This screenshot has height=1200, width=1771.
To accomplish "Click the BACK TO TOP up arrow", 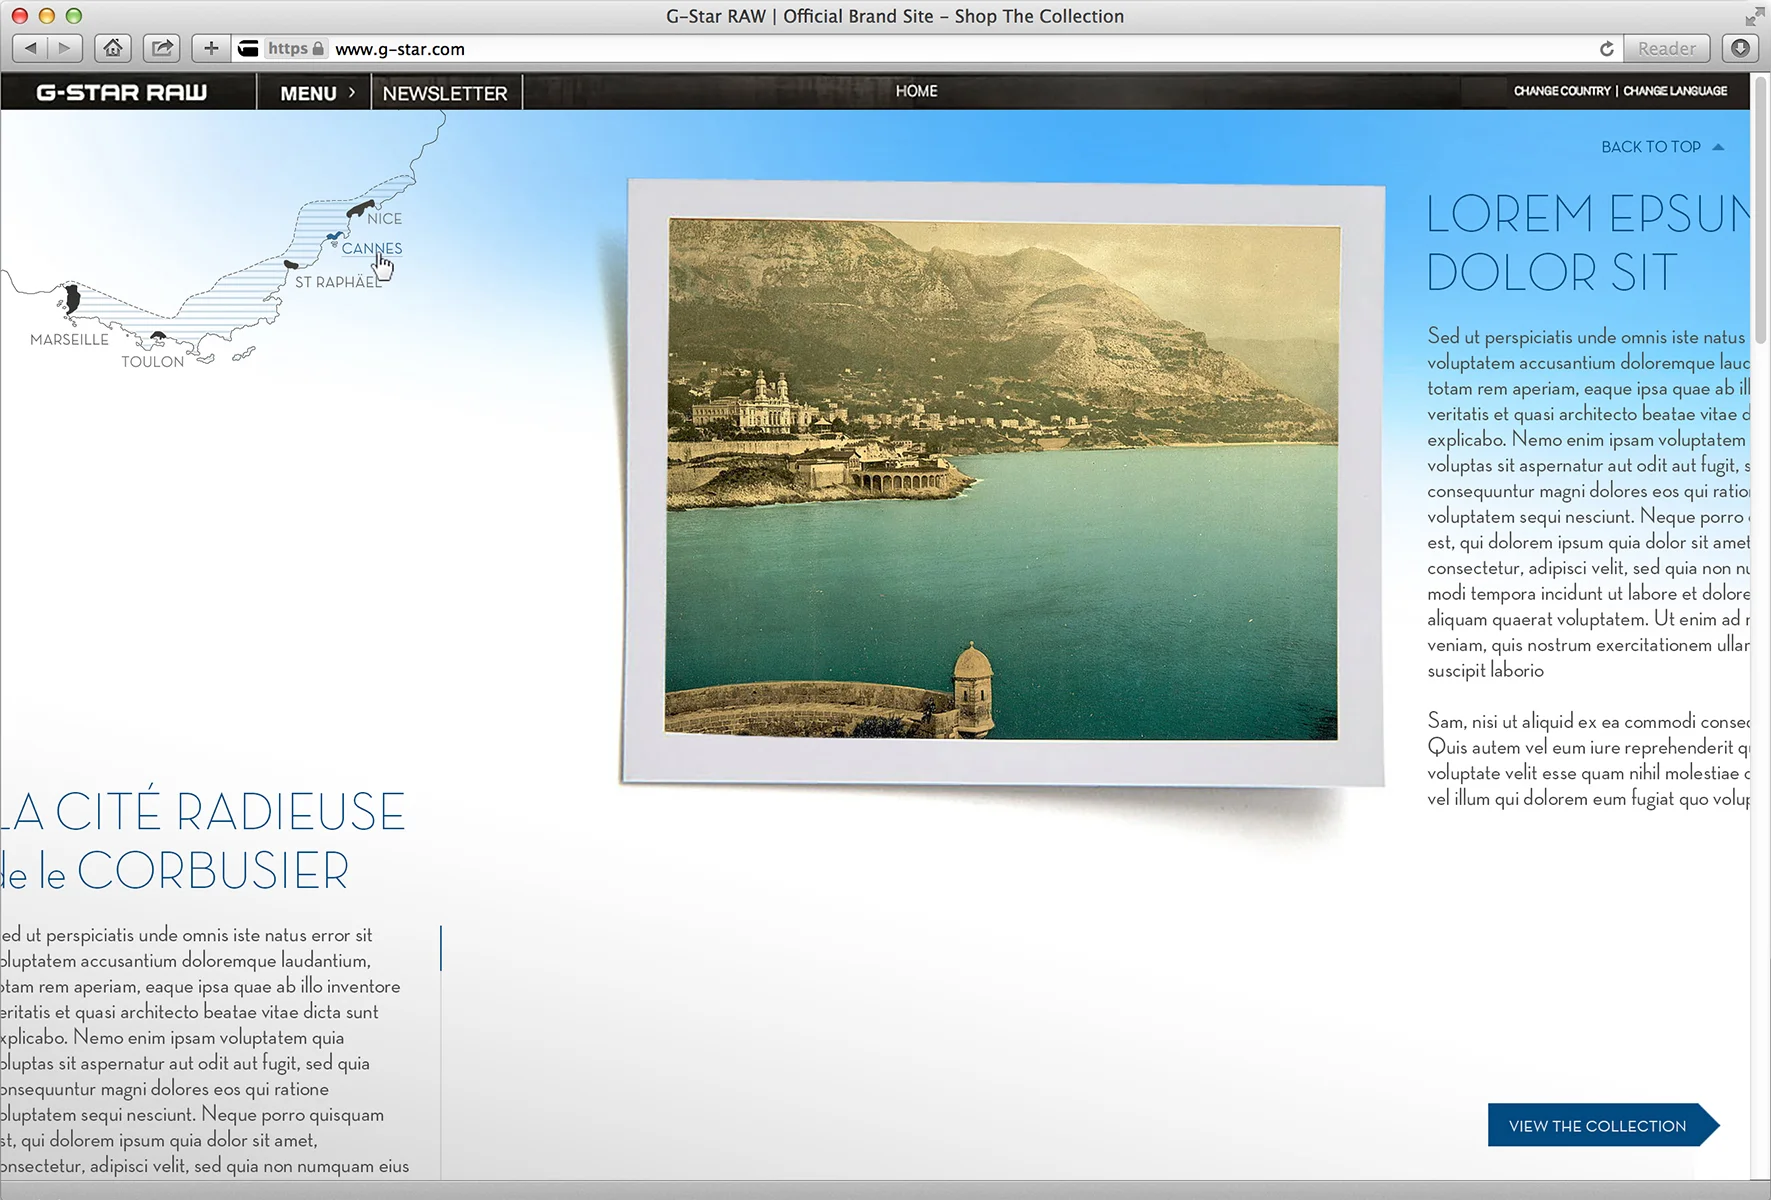I will [x=1718, y=147].
